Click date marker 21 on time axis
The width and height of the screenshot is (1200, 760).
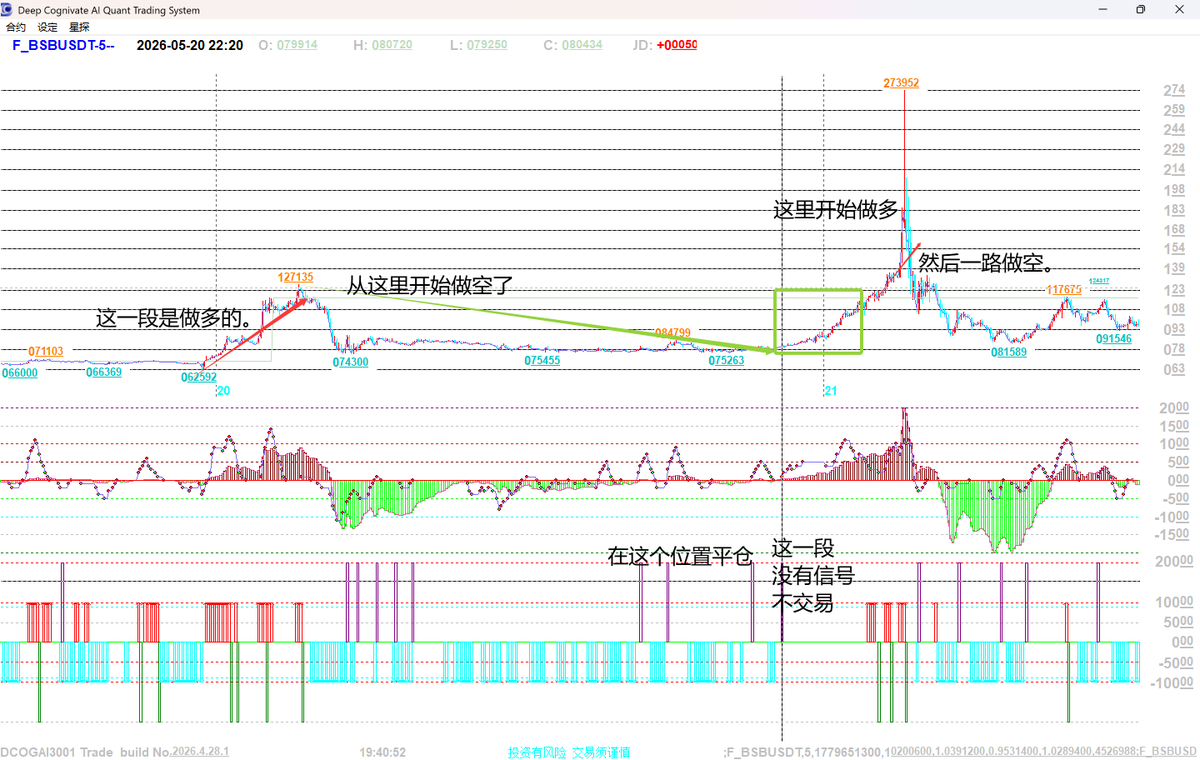[x=829, y=391]
